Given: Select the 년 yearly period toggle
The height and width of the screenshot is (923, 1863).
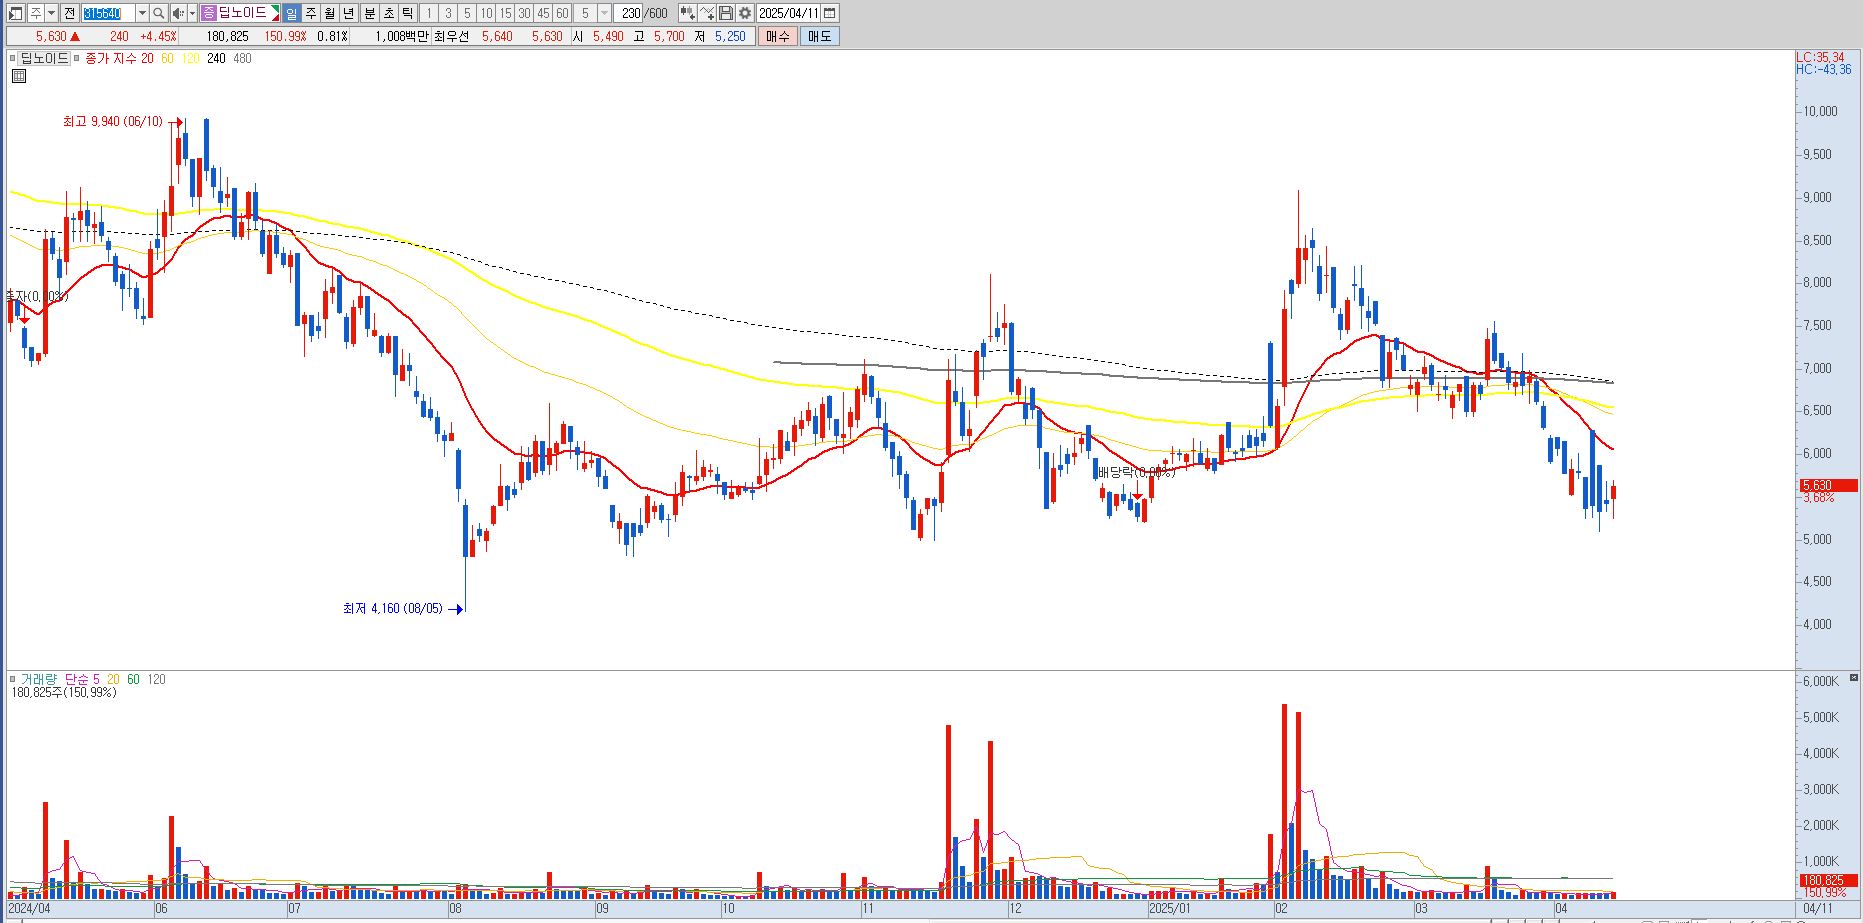Looking at the screenshot, I should pyautogui.click(x=348, y=13).
